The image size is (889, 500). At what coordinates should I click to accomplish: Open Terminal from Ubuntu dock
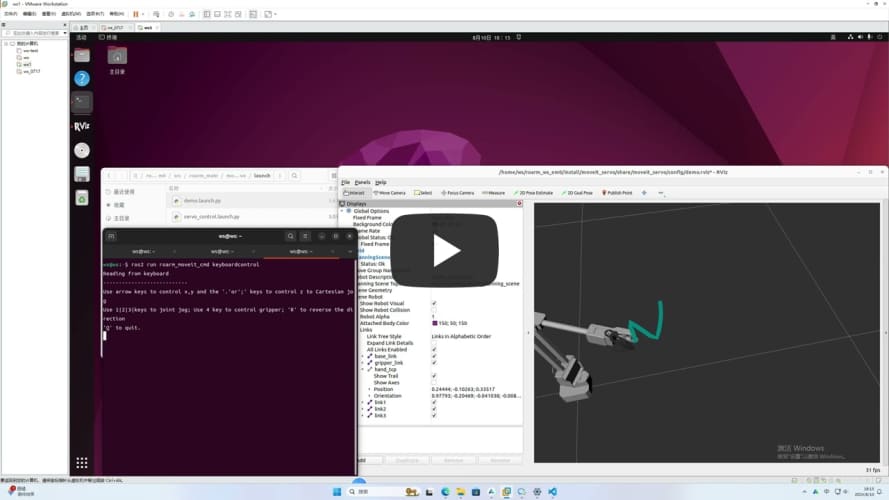pos(82,103)
